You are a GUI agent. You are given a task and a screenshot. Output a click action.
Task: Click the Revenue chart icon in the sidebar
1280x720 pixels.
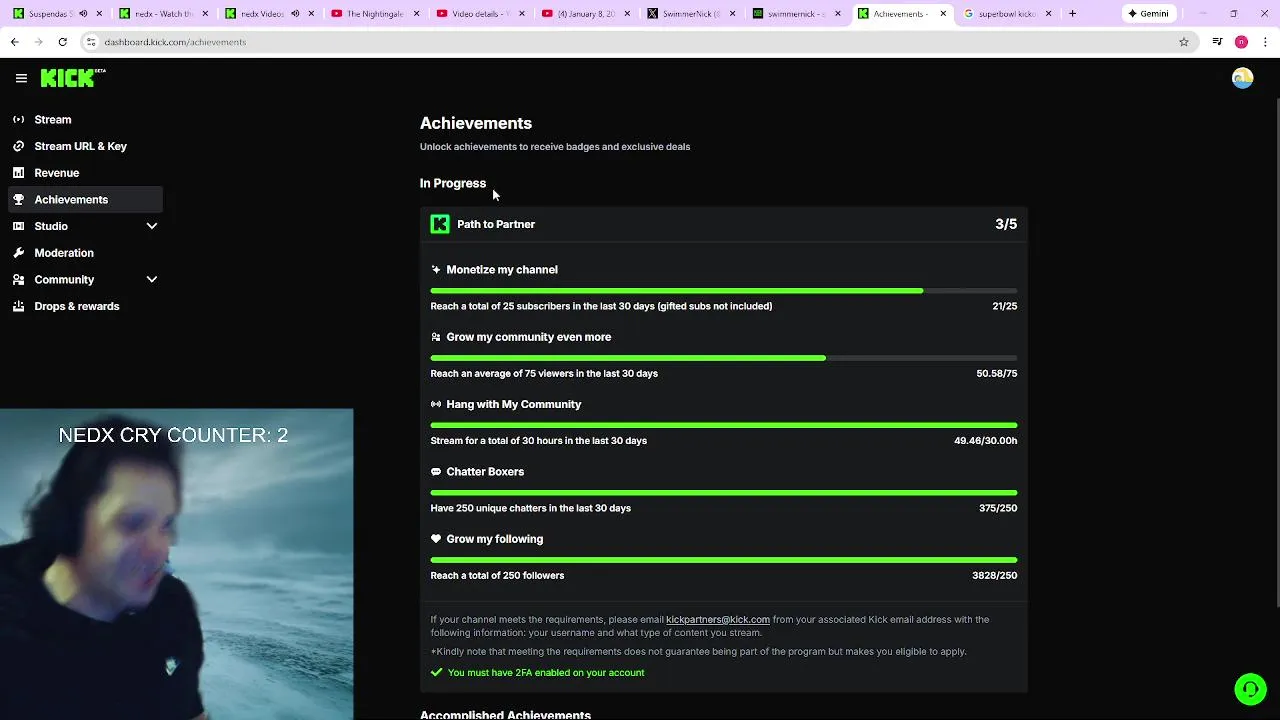click(18, 173)
